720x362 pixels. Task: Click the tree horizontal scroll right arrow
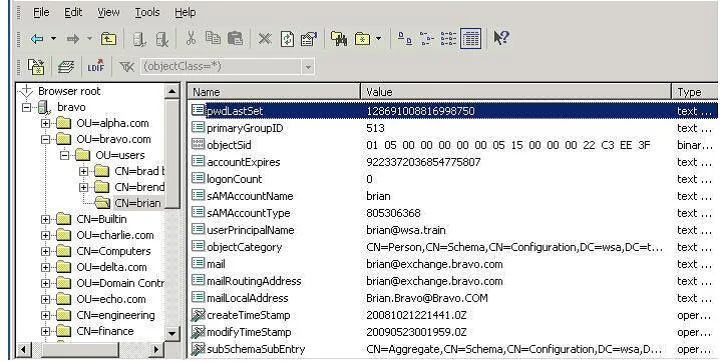(x=156, y=350)
